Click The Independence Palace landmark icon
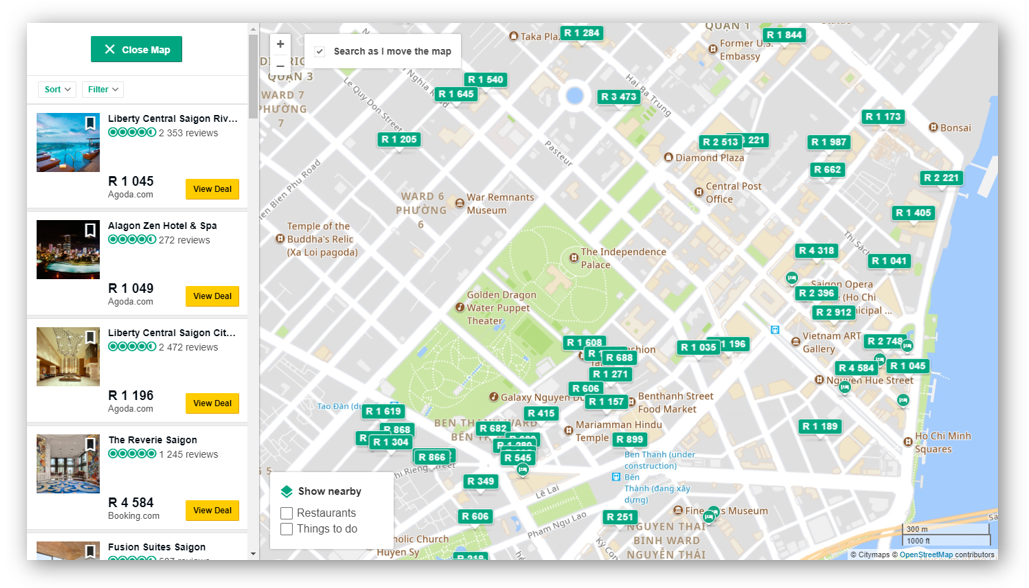The image size is (1029, 588). click(x=574, y=257)
